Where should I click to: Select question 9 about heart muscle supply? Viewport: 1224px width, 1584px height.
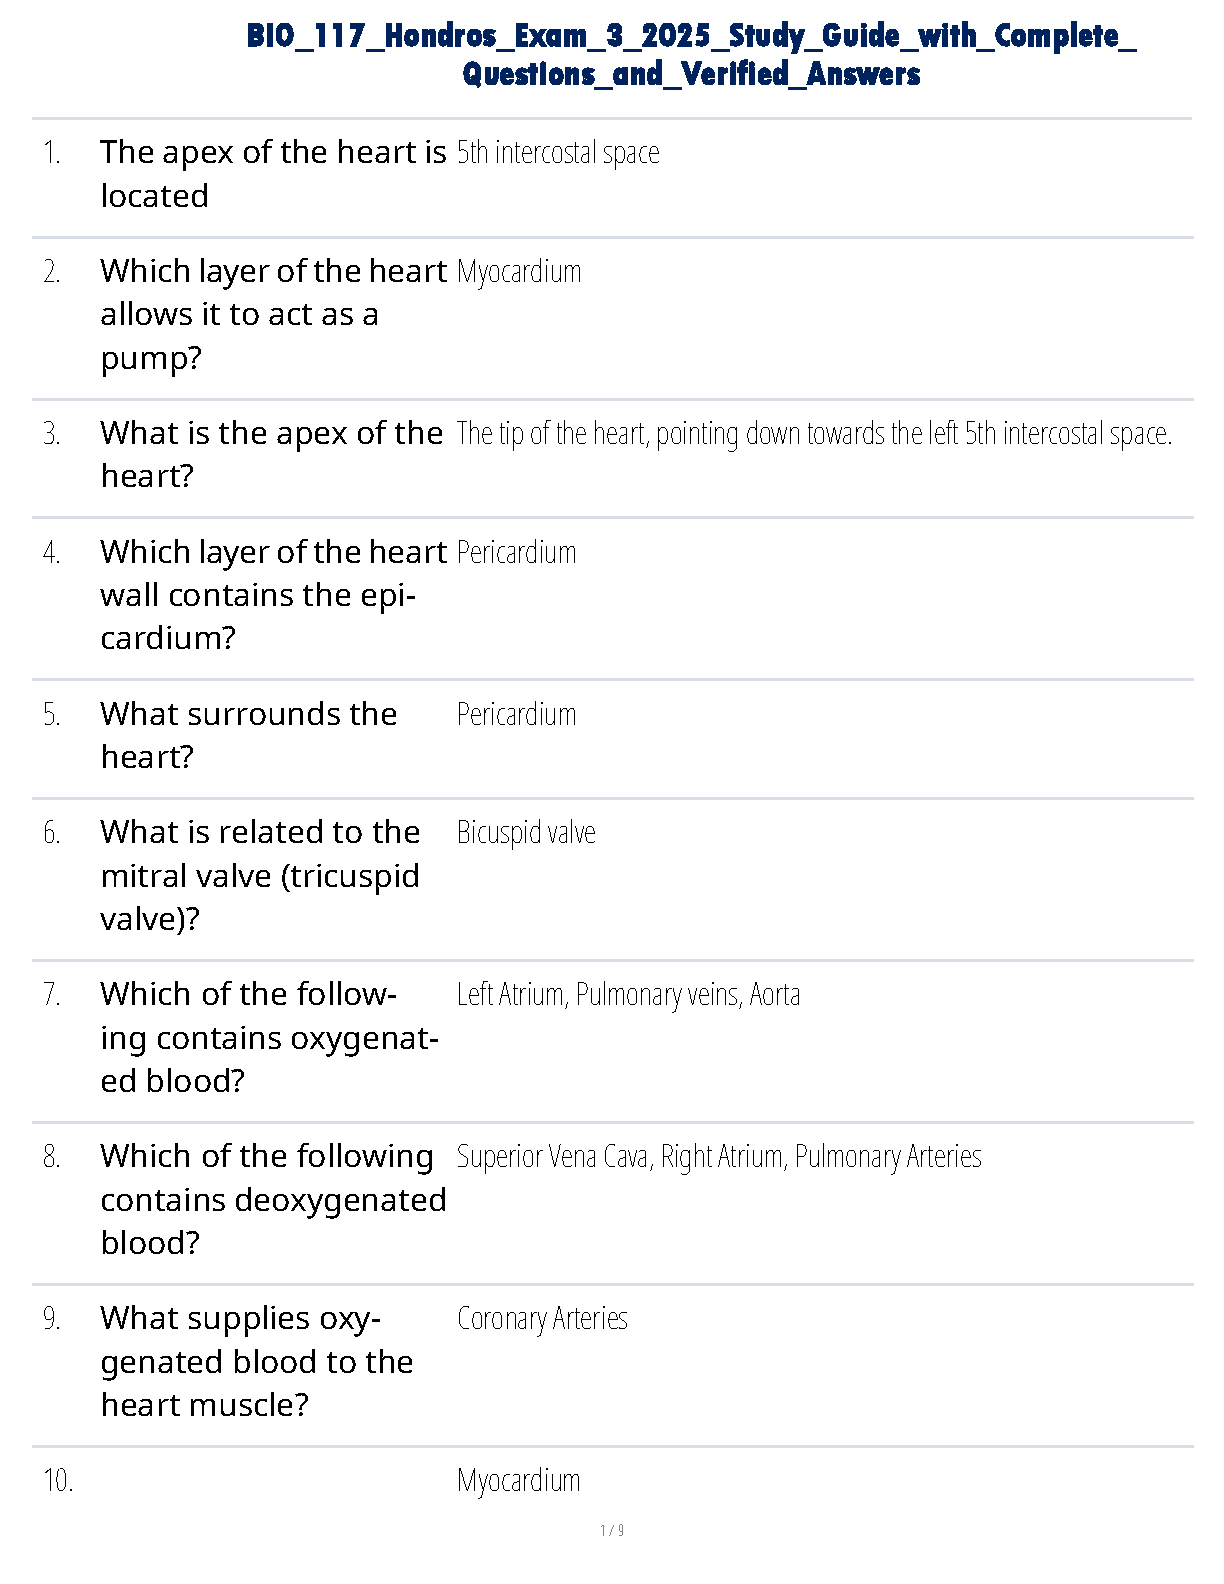point(256,1361)
